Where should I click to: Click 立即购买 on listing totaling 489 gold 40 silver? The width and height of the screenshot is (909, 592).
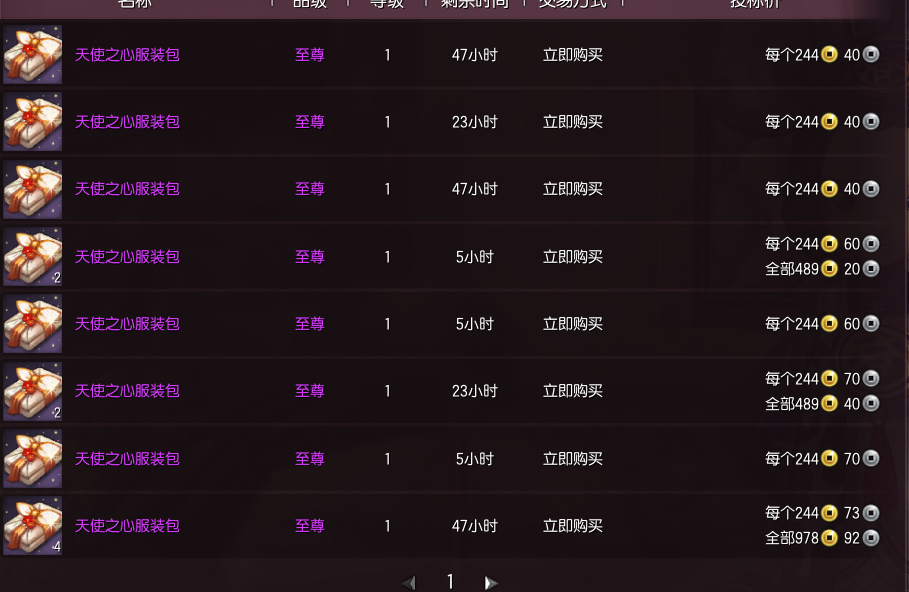tap(573, 391)
